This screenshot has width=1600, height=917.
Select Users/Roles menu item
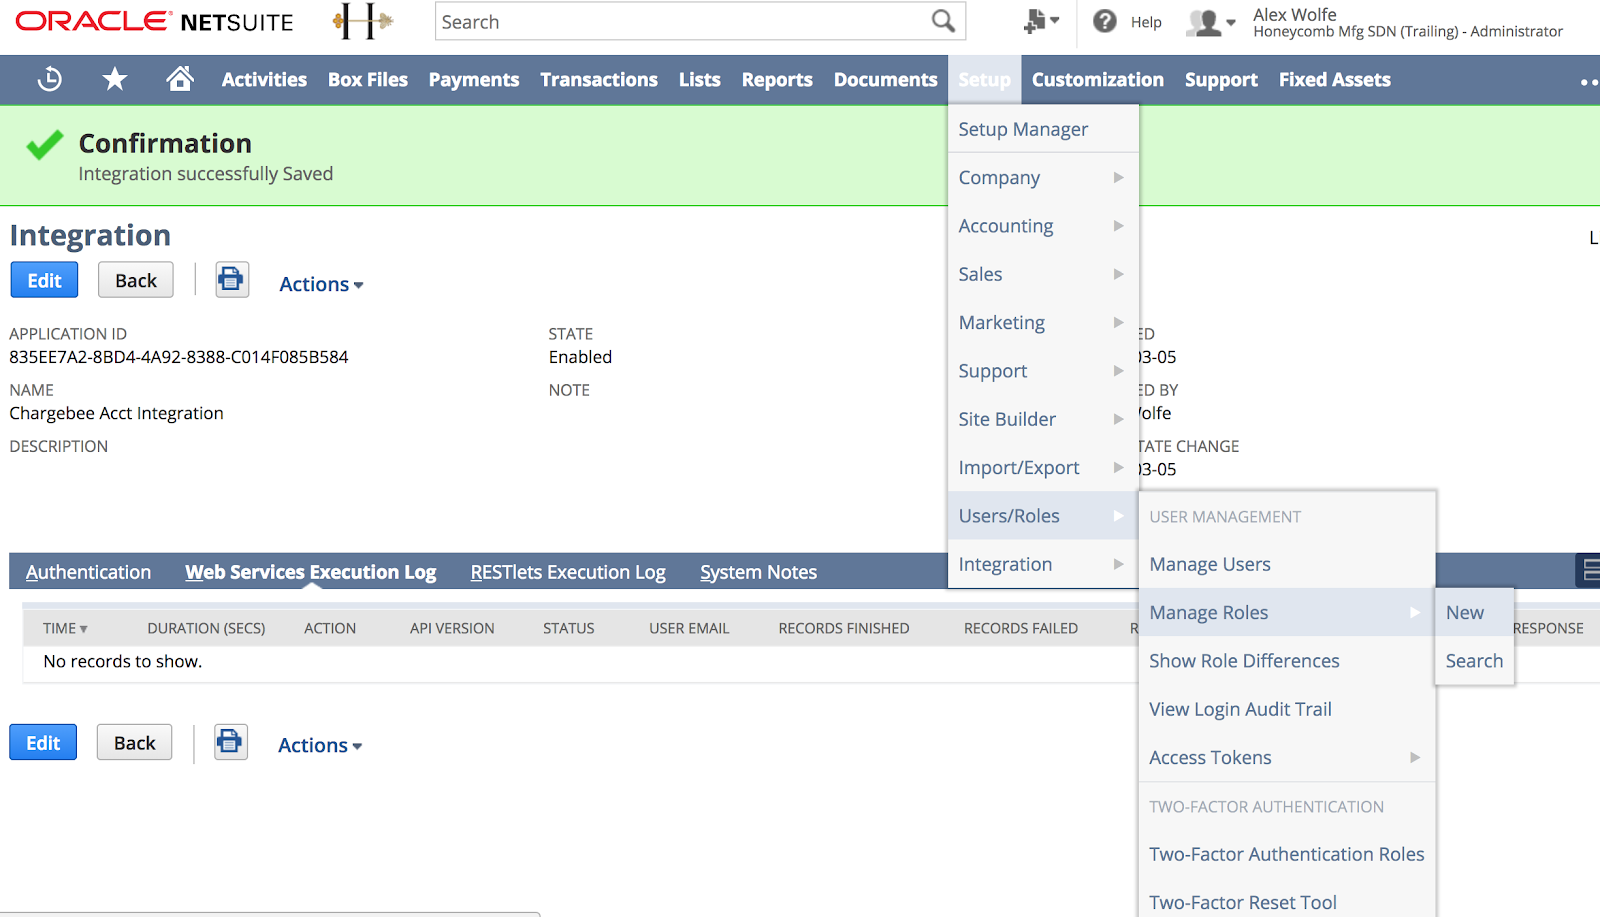(1043, 516)
